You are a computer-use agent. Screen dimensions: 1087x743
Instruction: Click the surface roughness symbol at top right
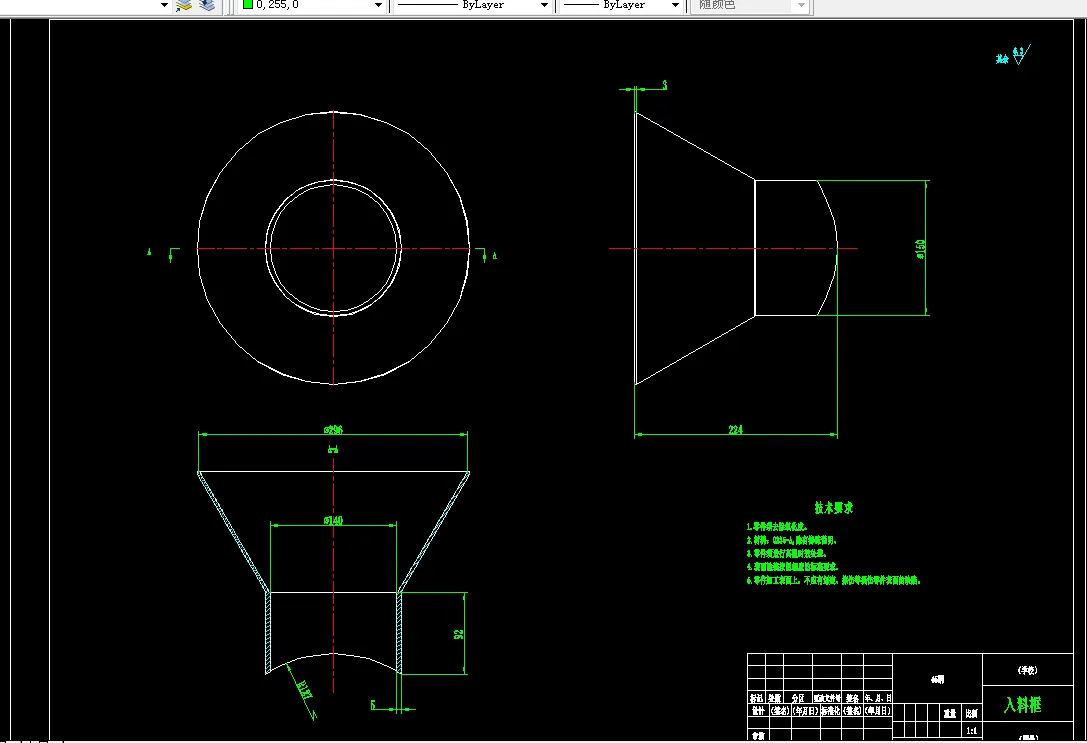coord(1020,55)
